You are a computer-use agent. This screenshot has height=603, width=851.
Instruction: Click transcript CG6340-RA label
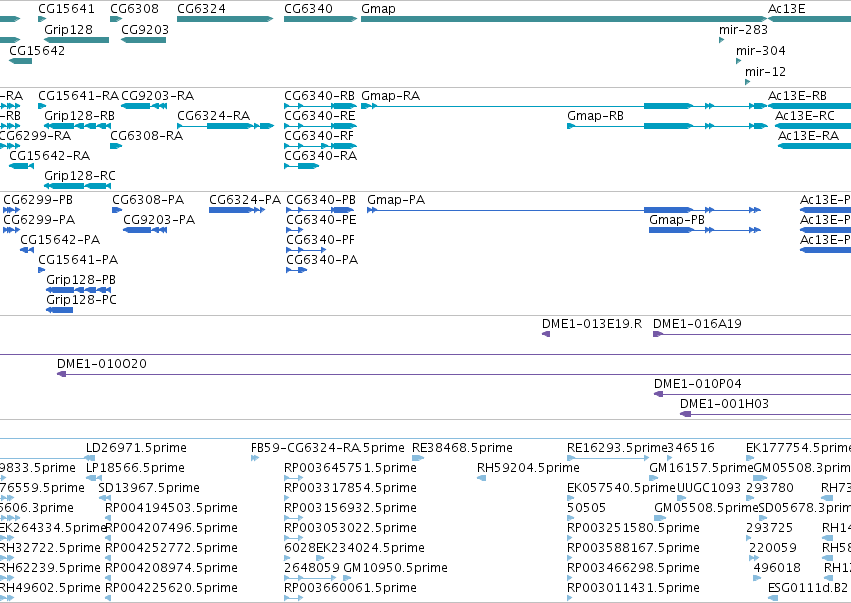pos(320,156)
